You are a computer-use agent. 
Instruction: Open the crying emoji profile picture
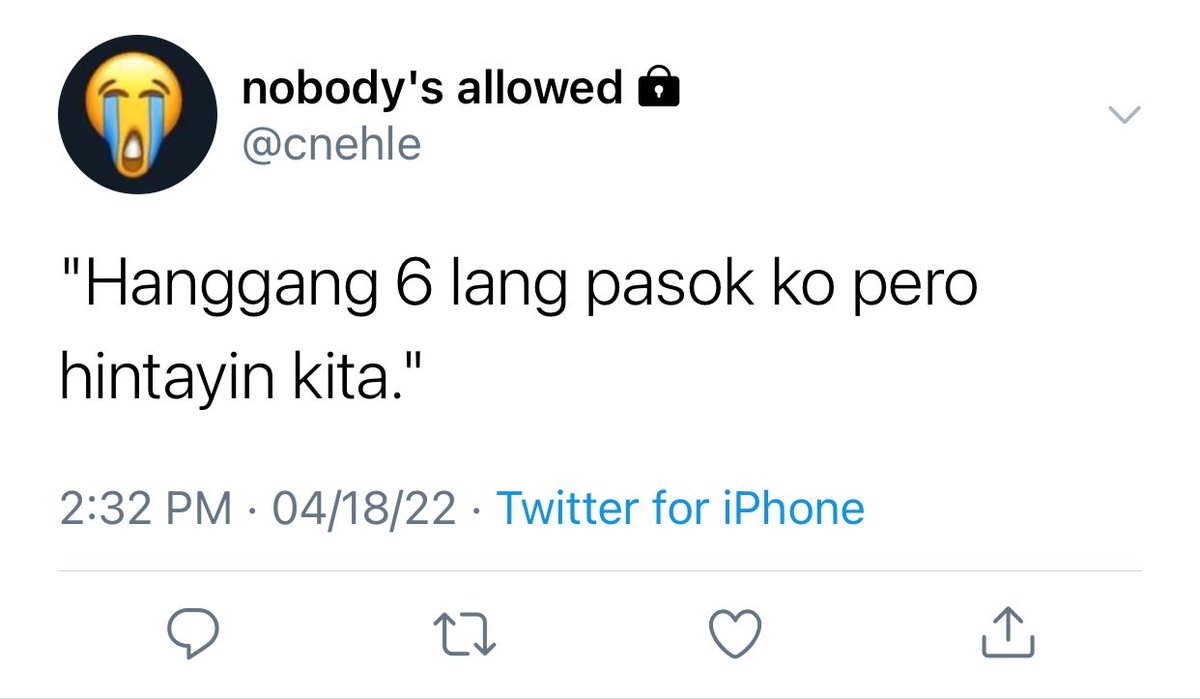[138, 116]
